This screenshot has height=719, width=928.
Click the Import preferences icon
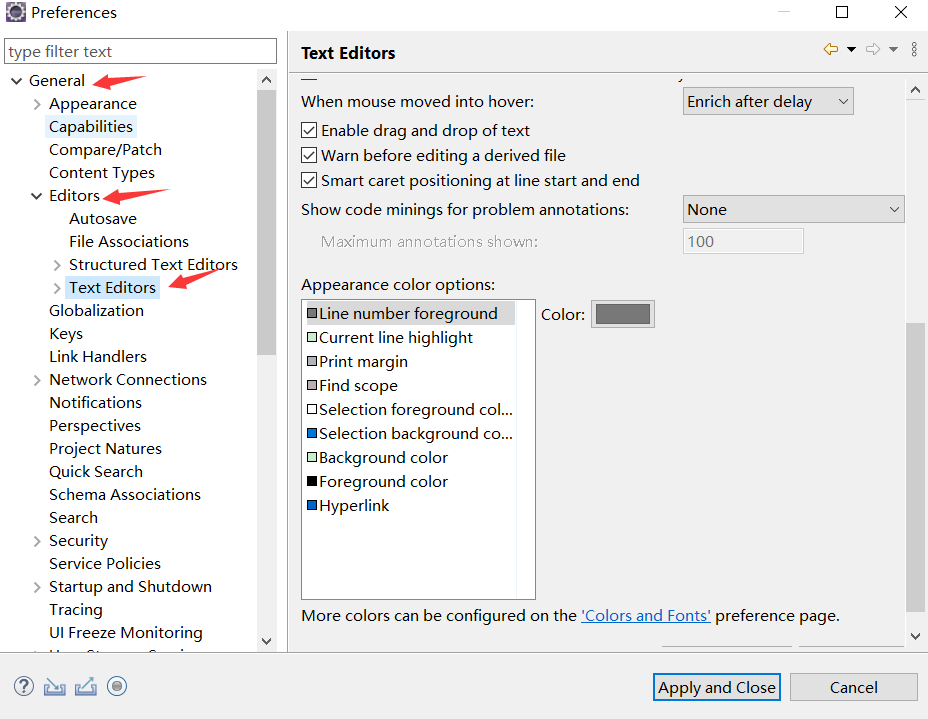click(x=54, y=686)
